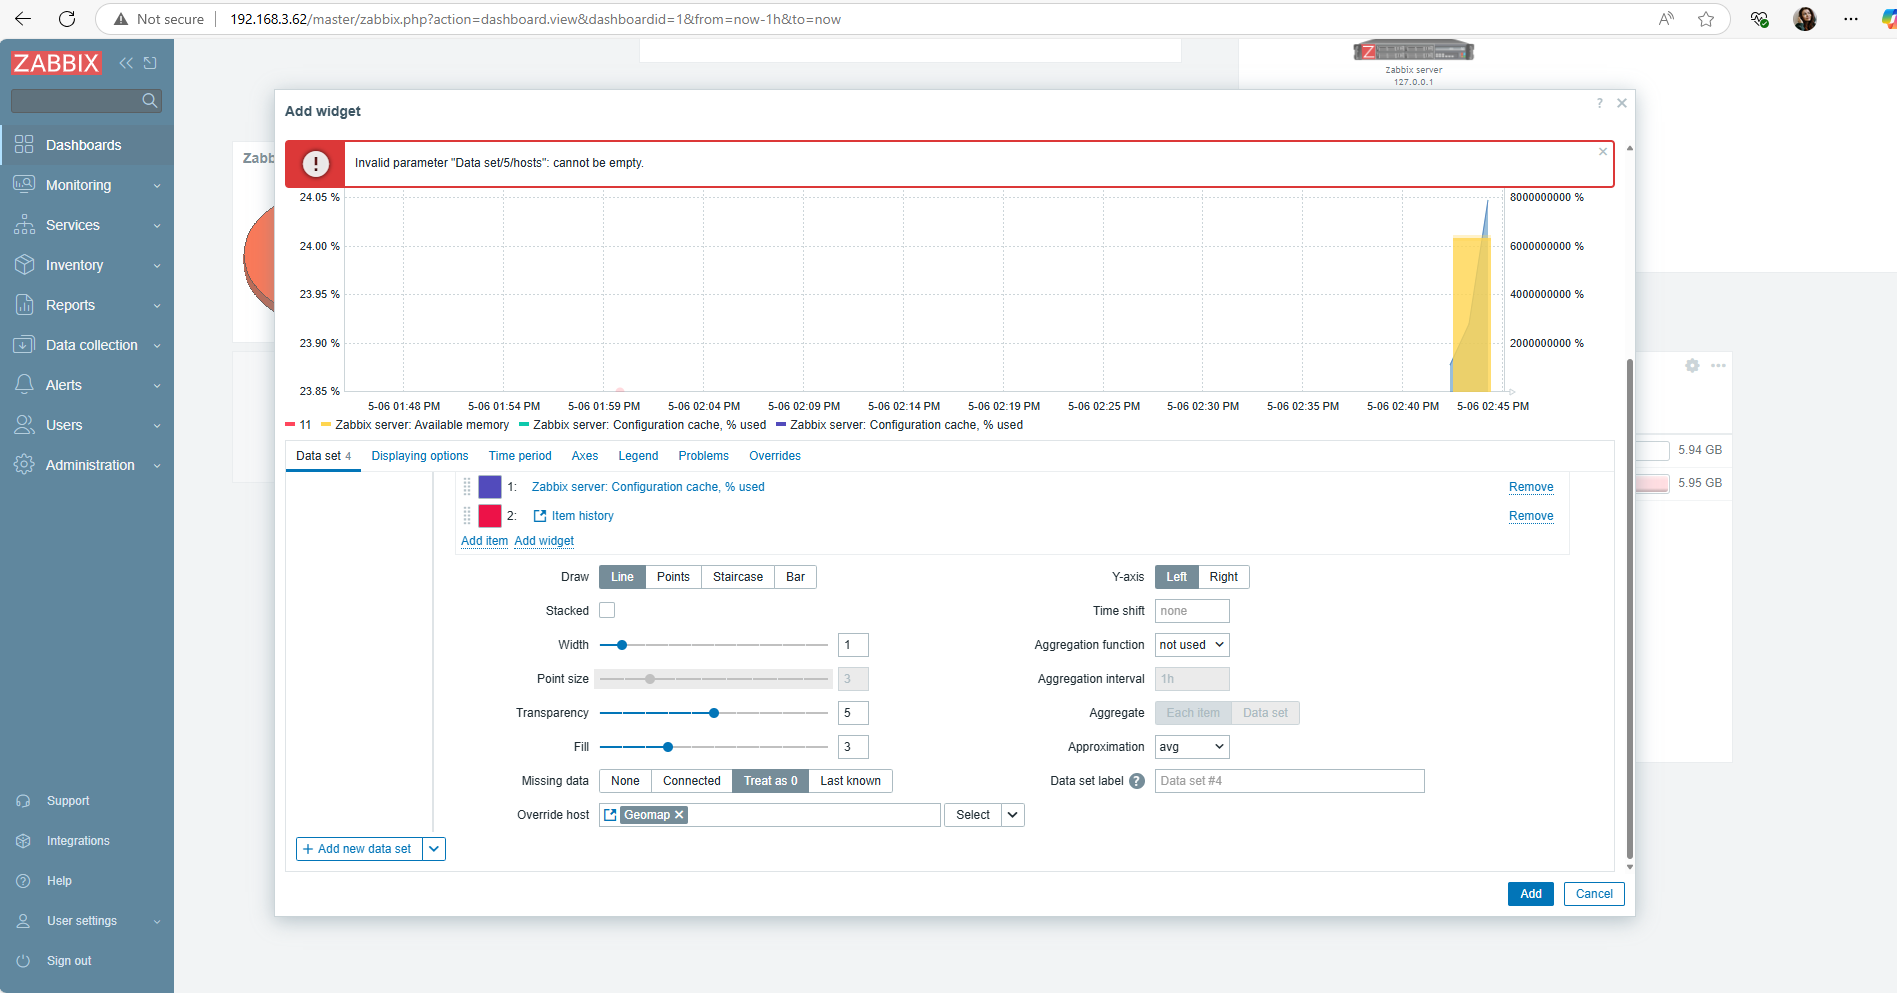Click the Help question mark icon in sidebar
The height and width of the screenshot is (993, 1897).
point(23,881)
